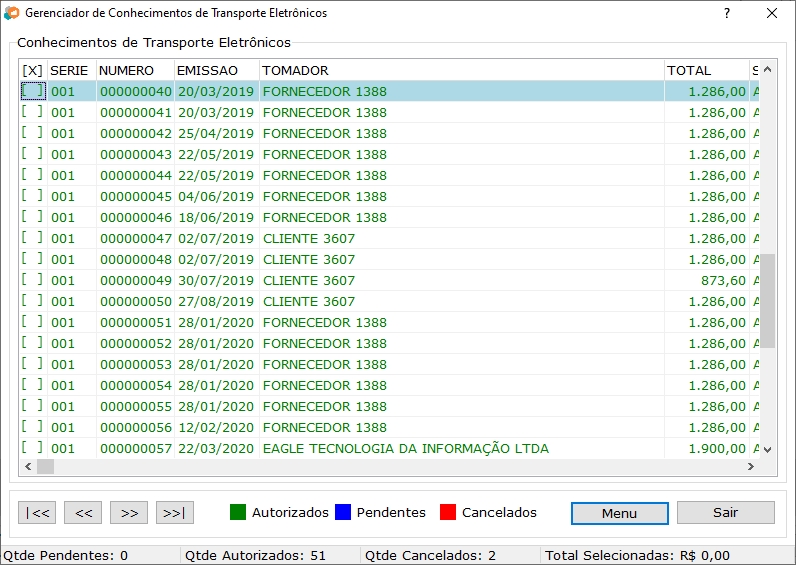Click the Pendentes legend label

(x=391, y=512)
